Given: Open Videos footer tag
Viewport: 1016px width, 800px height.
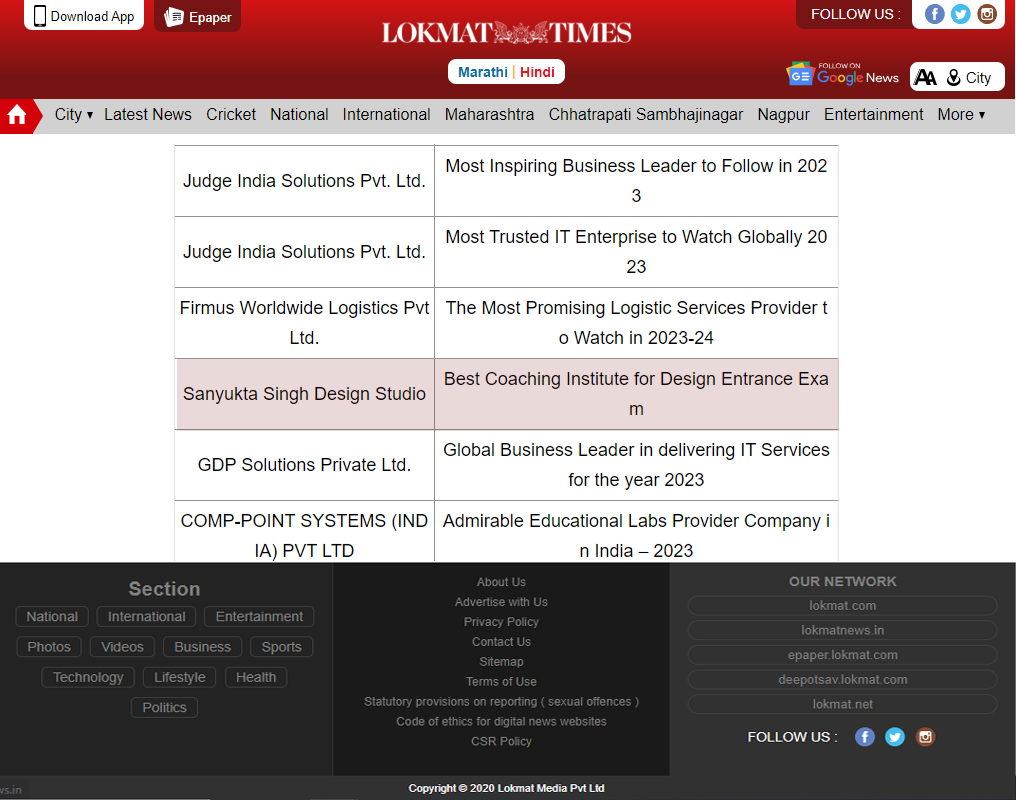Looking at the screenshot, I should click(122, 647).
